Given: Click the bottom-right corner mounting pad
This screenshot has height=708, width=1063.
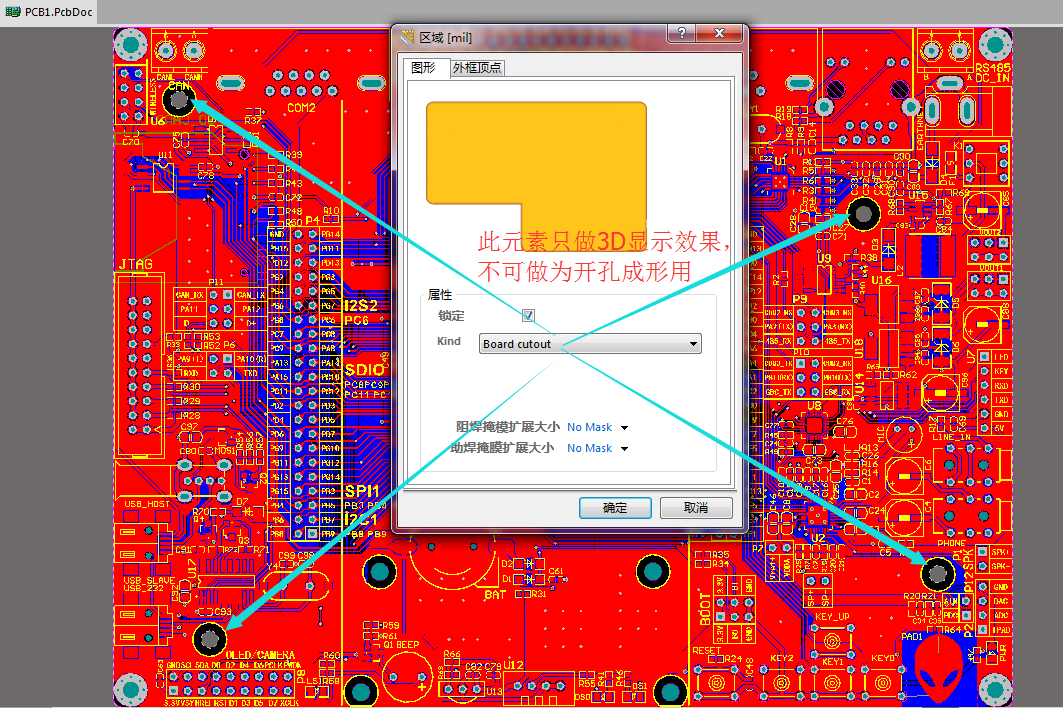Looking at the screenshot, I should coord(994,688).
